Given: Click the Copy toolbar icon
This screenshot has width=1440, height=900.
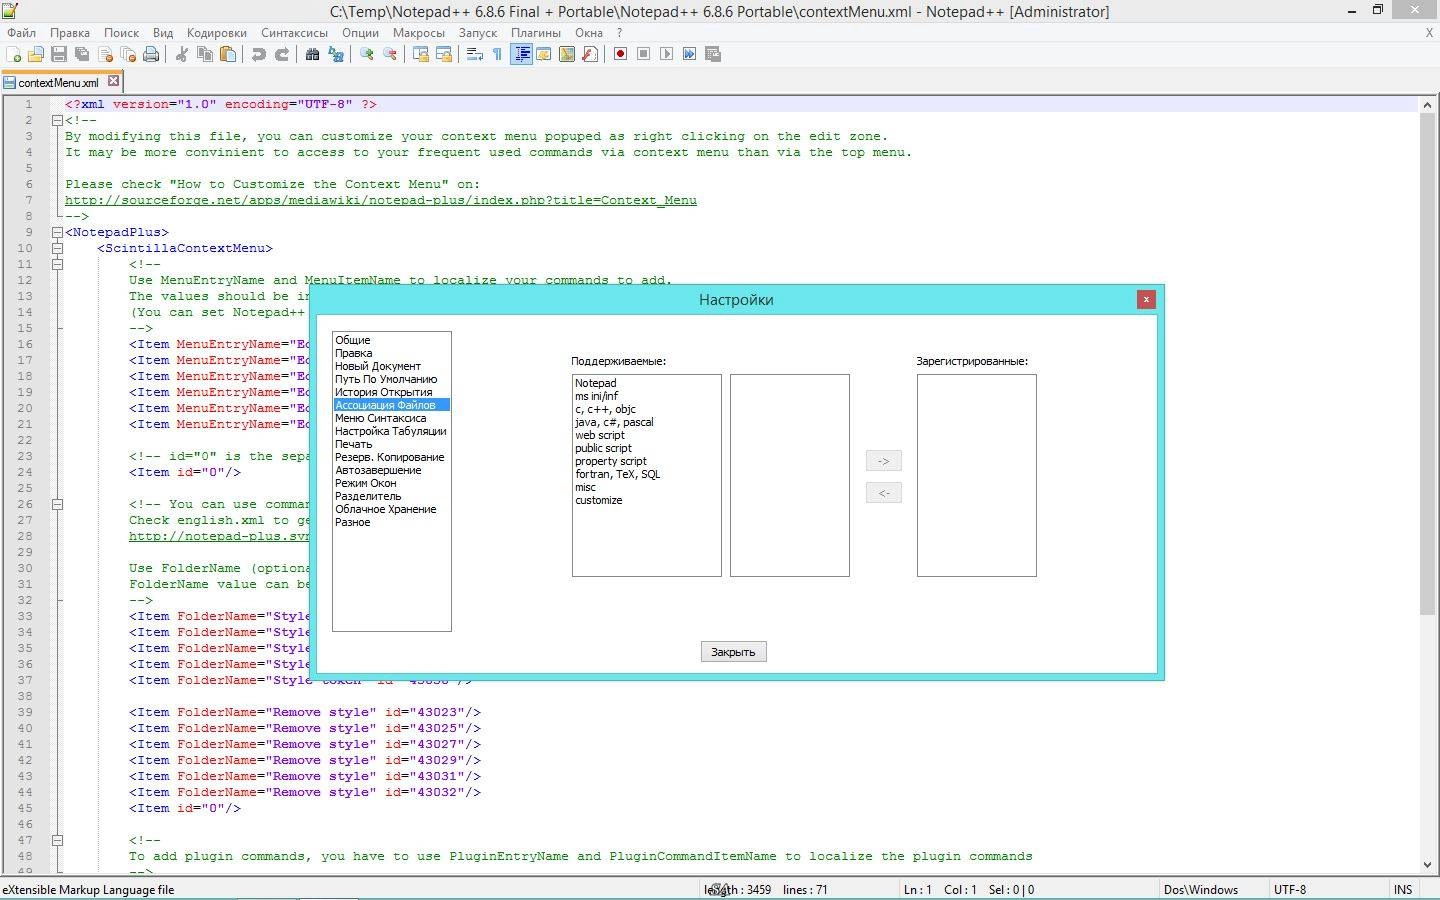Looking at the screenshot, I should pyautogui.click(x=205, y=54).
